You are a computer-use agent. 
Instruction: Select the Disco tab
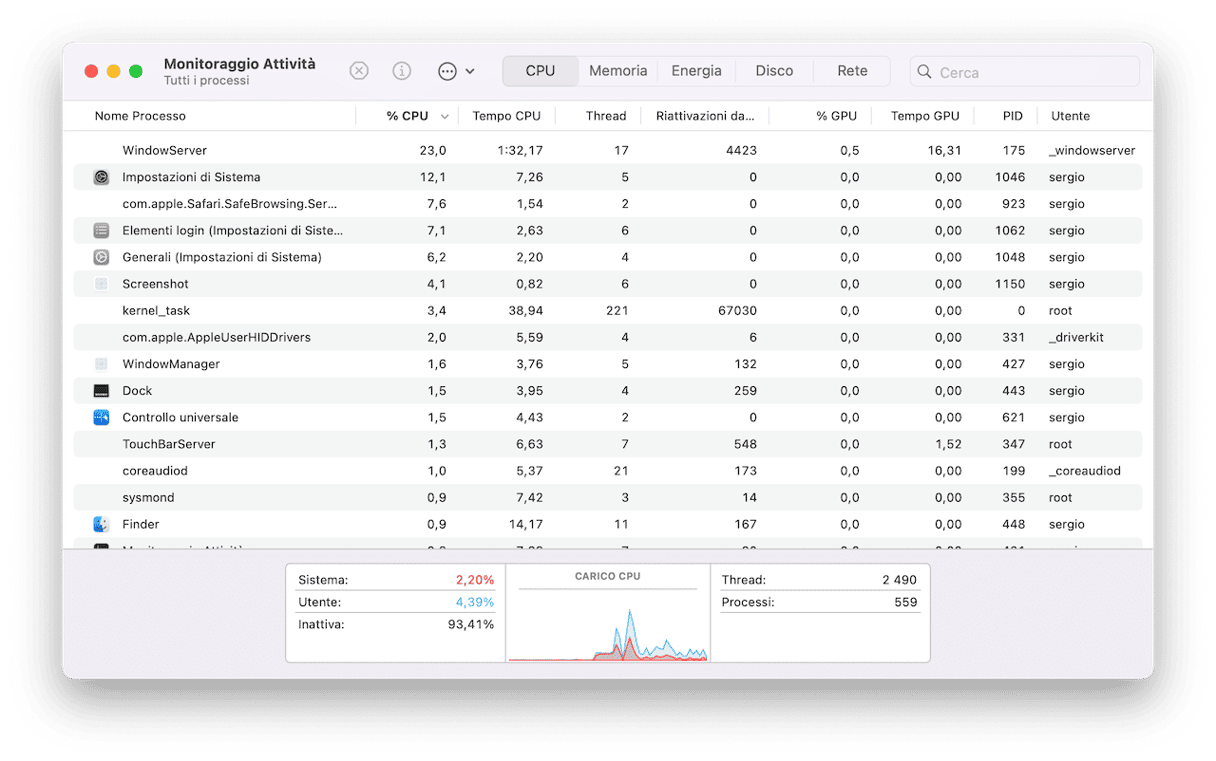774,71
